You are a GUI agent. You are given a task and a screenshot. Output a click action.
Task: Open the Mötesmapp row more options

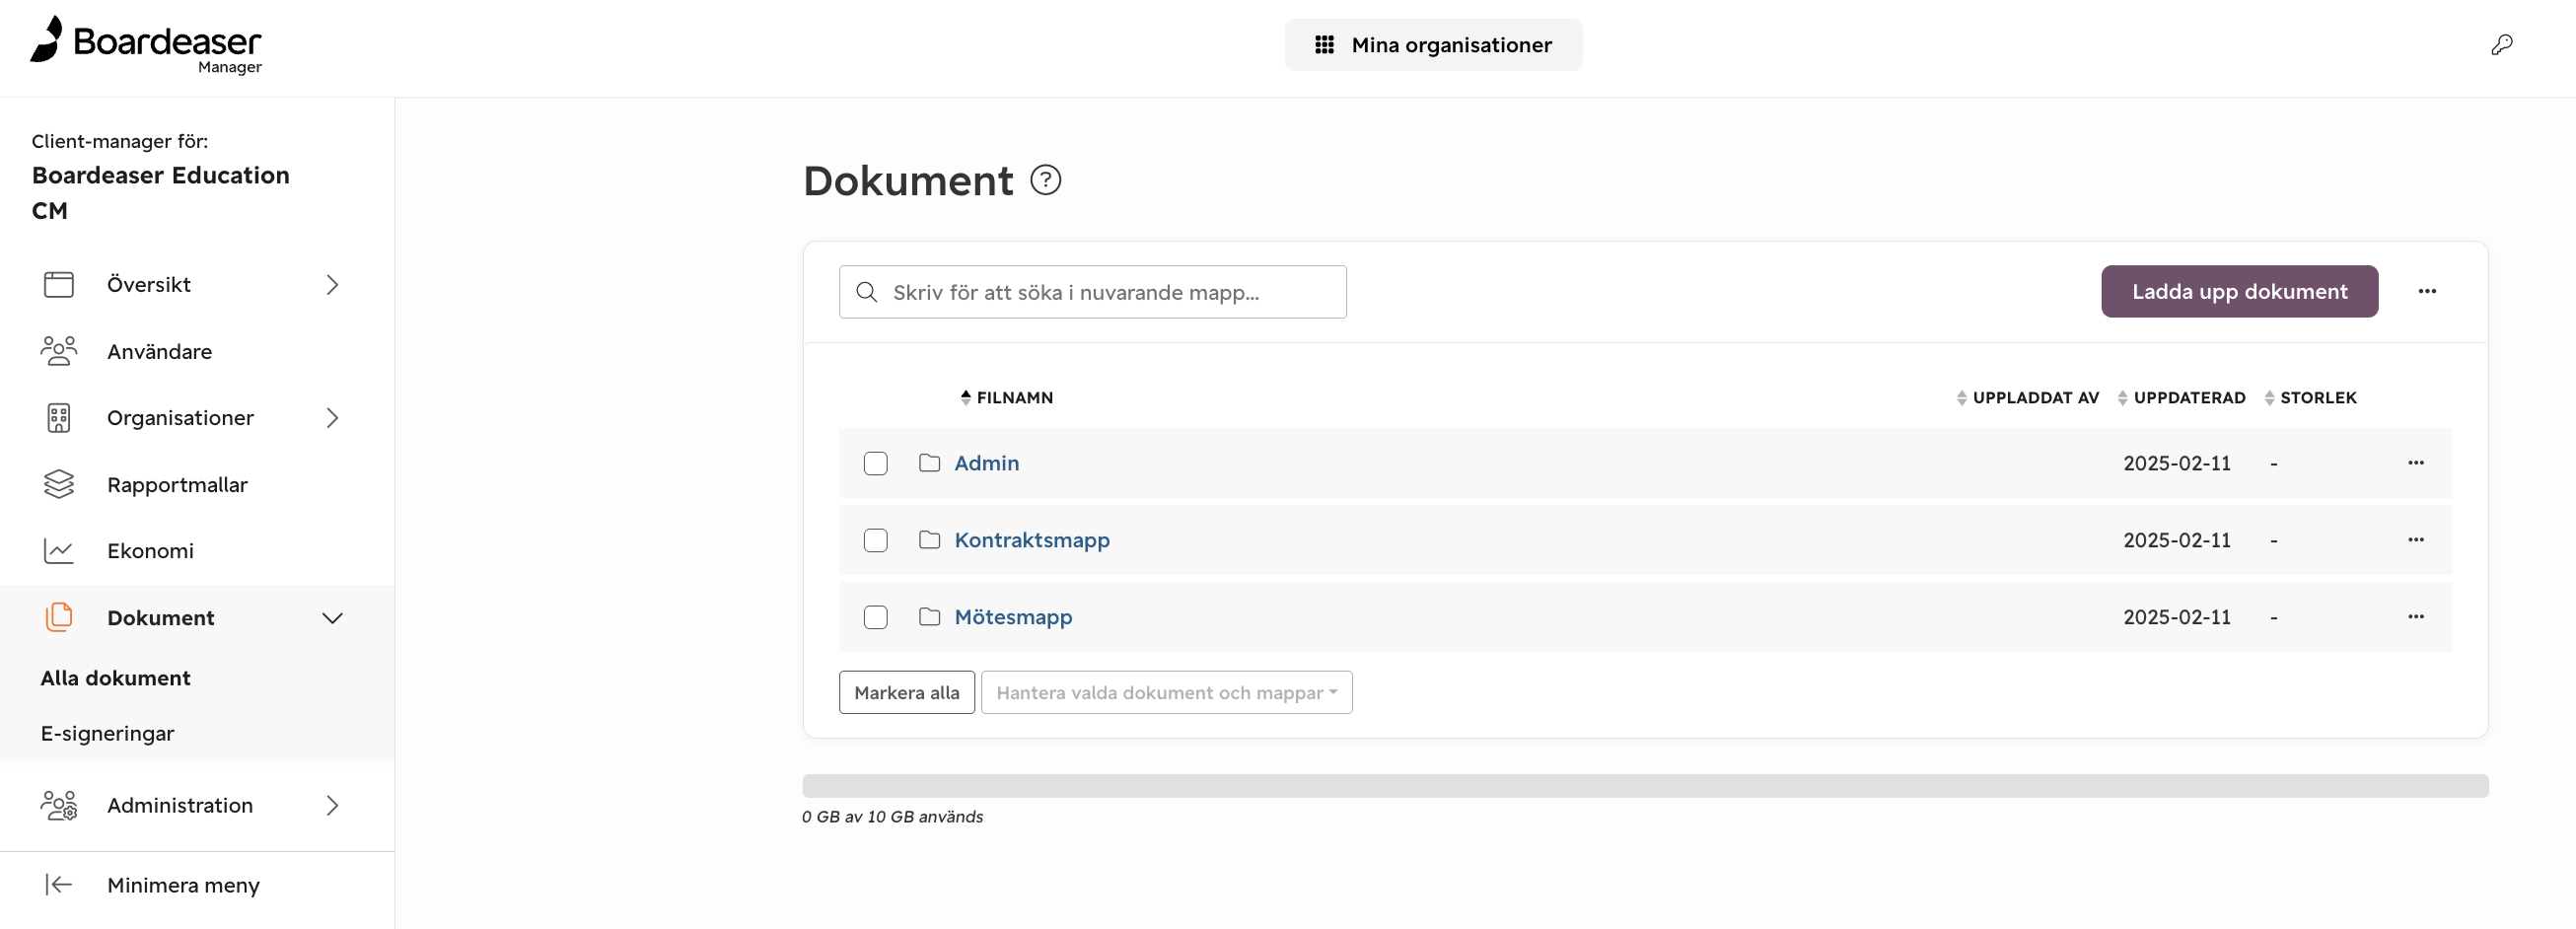[x=2415, y=616]
